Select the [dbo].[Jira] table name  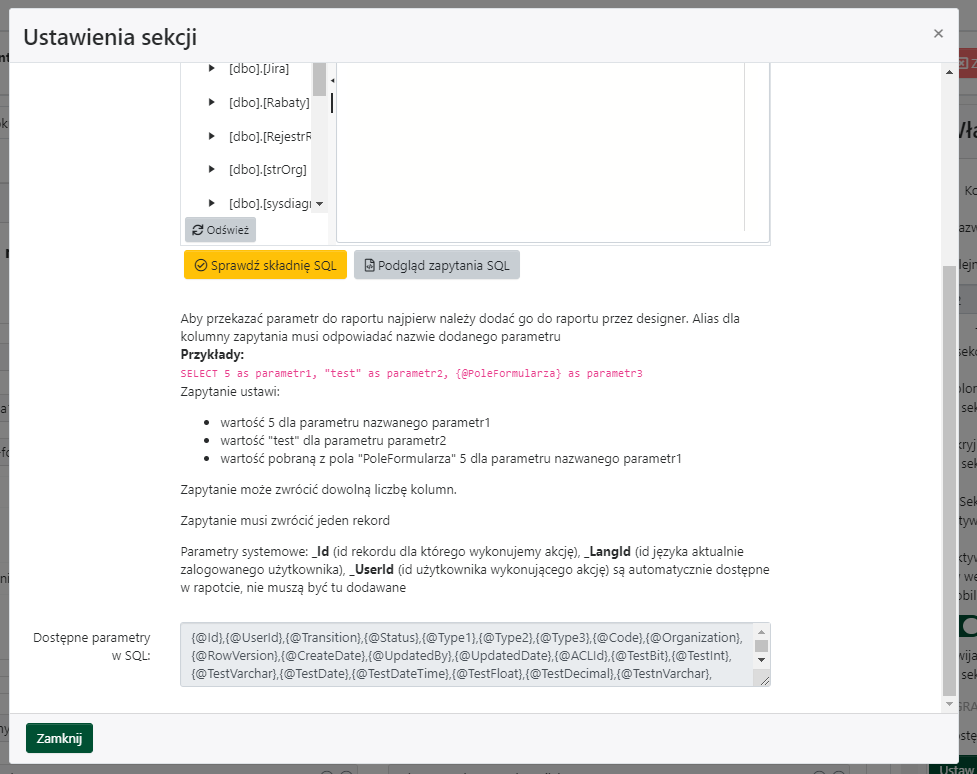(259, 69)
